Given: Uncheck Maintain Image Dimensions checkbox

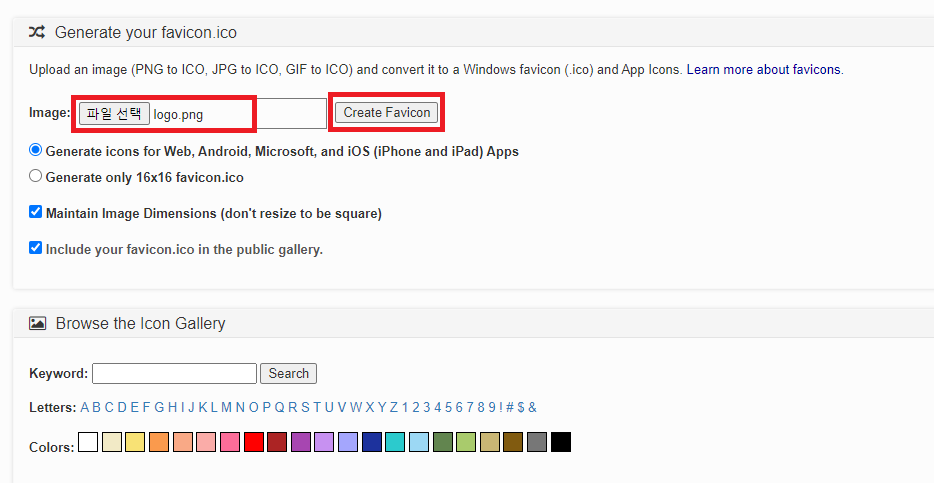Looking at the screenshot, I should click(36, 211).
